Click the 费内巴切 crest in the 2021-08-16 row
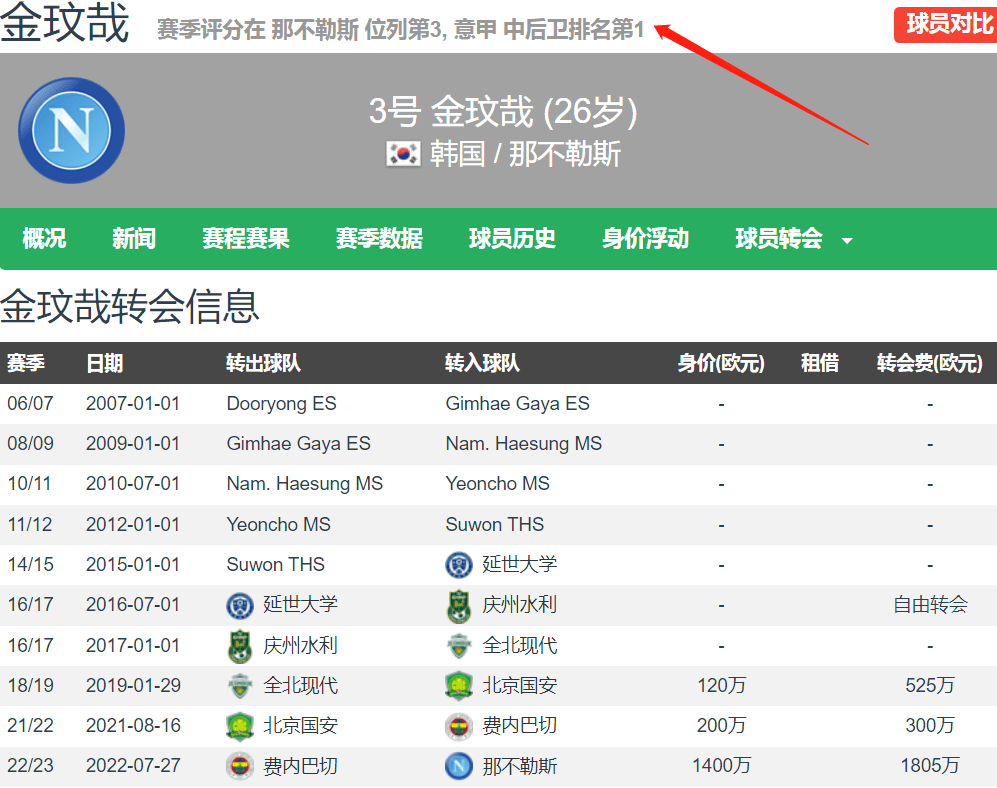Image resolution: width=997 pixels, height=788 pixels. click(458, 726)
